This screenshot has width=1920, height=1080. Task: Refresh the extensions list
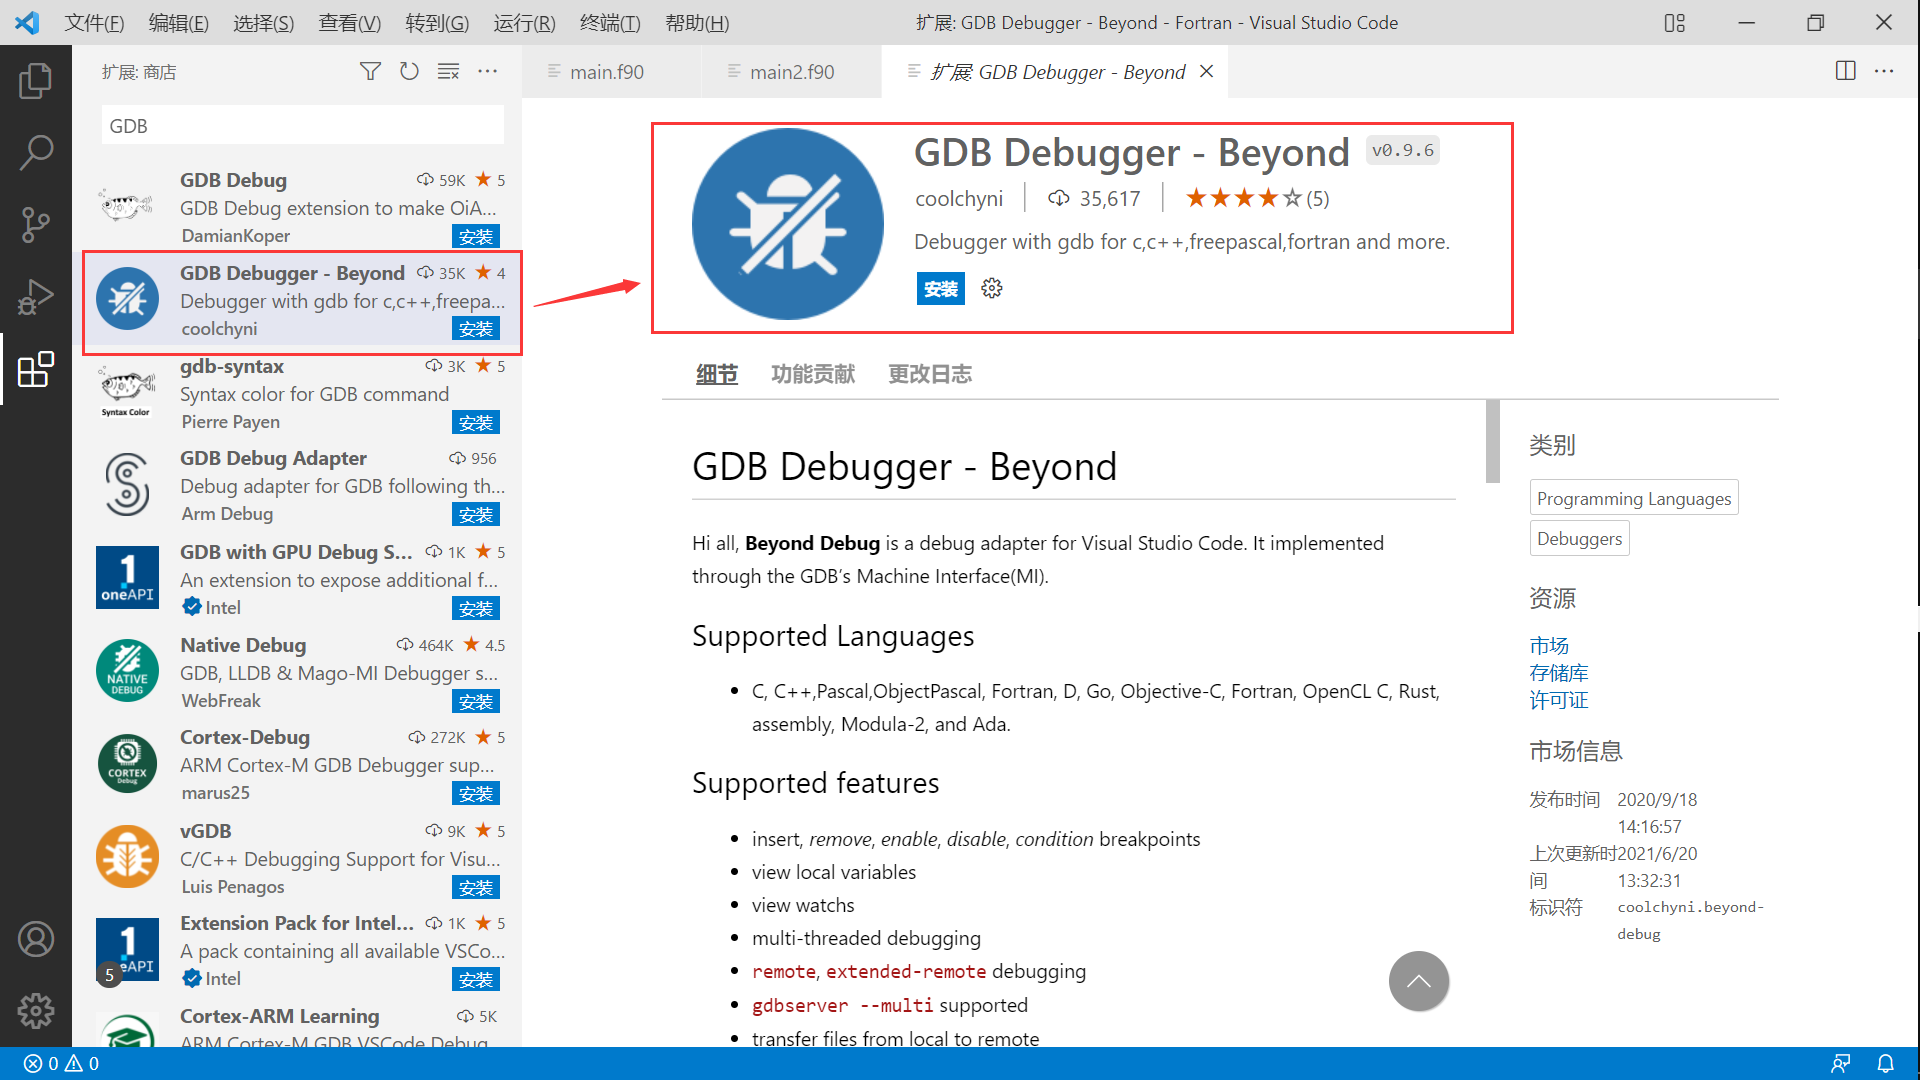[409, 71]
